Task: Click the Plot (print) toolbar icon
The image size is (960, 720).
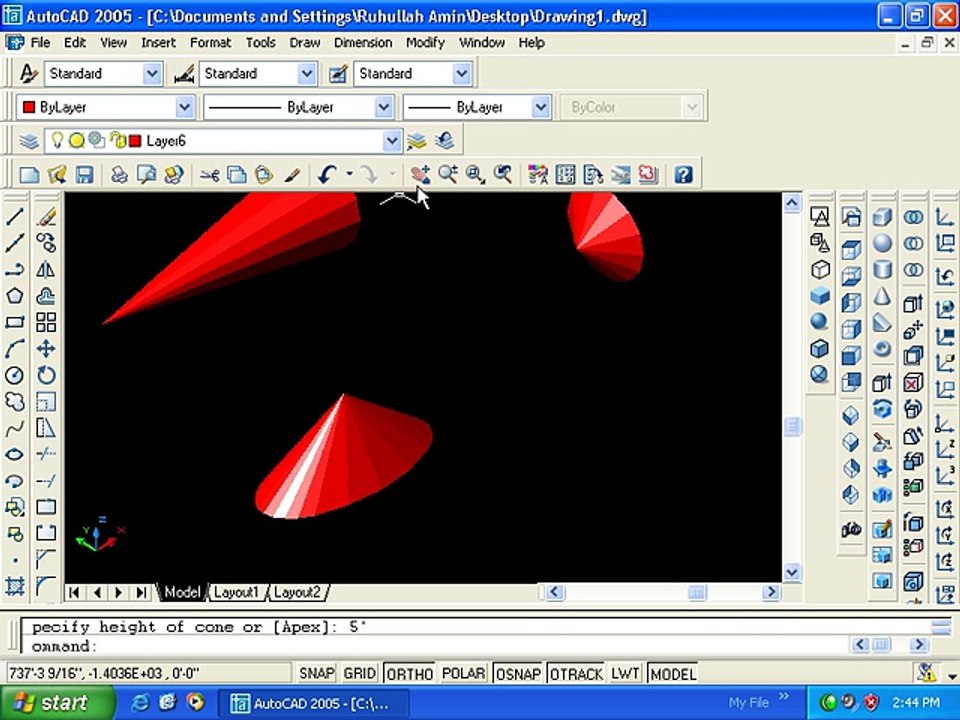Action: [119, 175]
